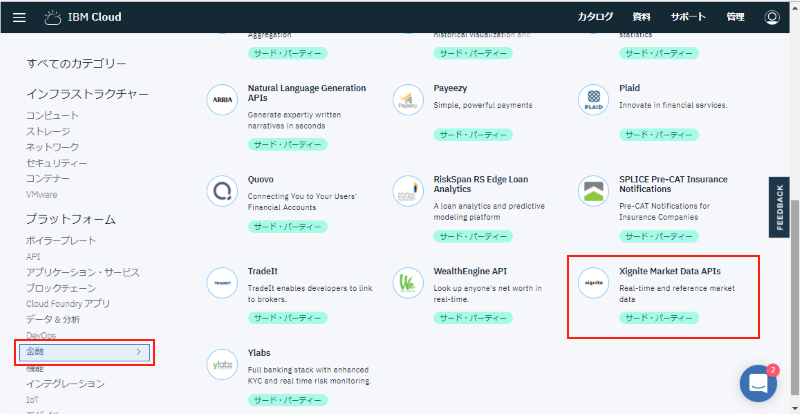
Task: Click the Quovo service logo
Action: click(222, 191)
